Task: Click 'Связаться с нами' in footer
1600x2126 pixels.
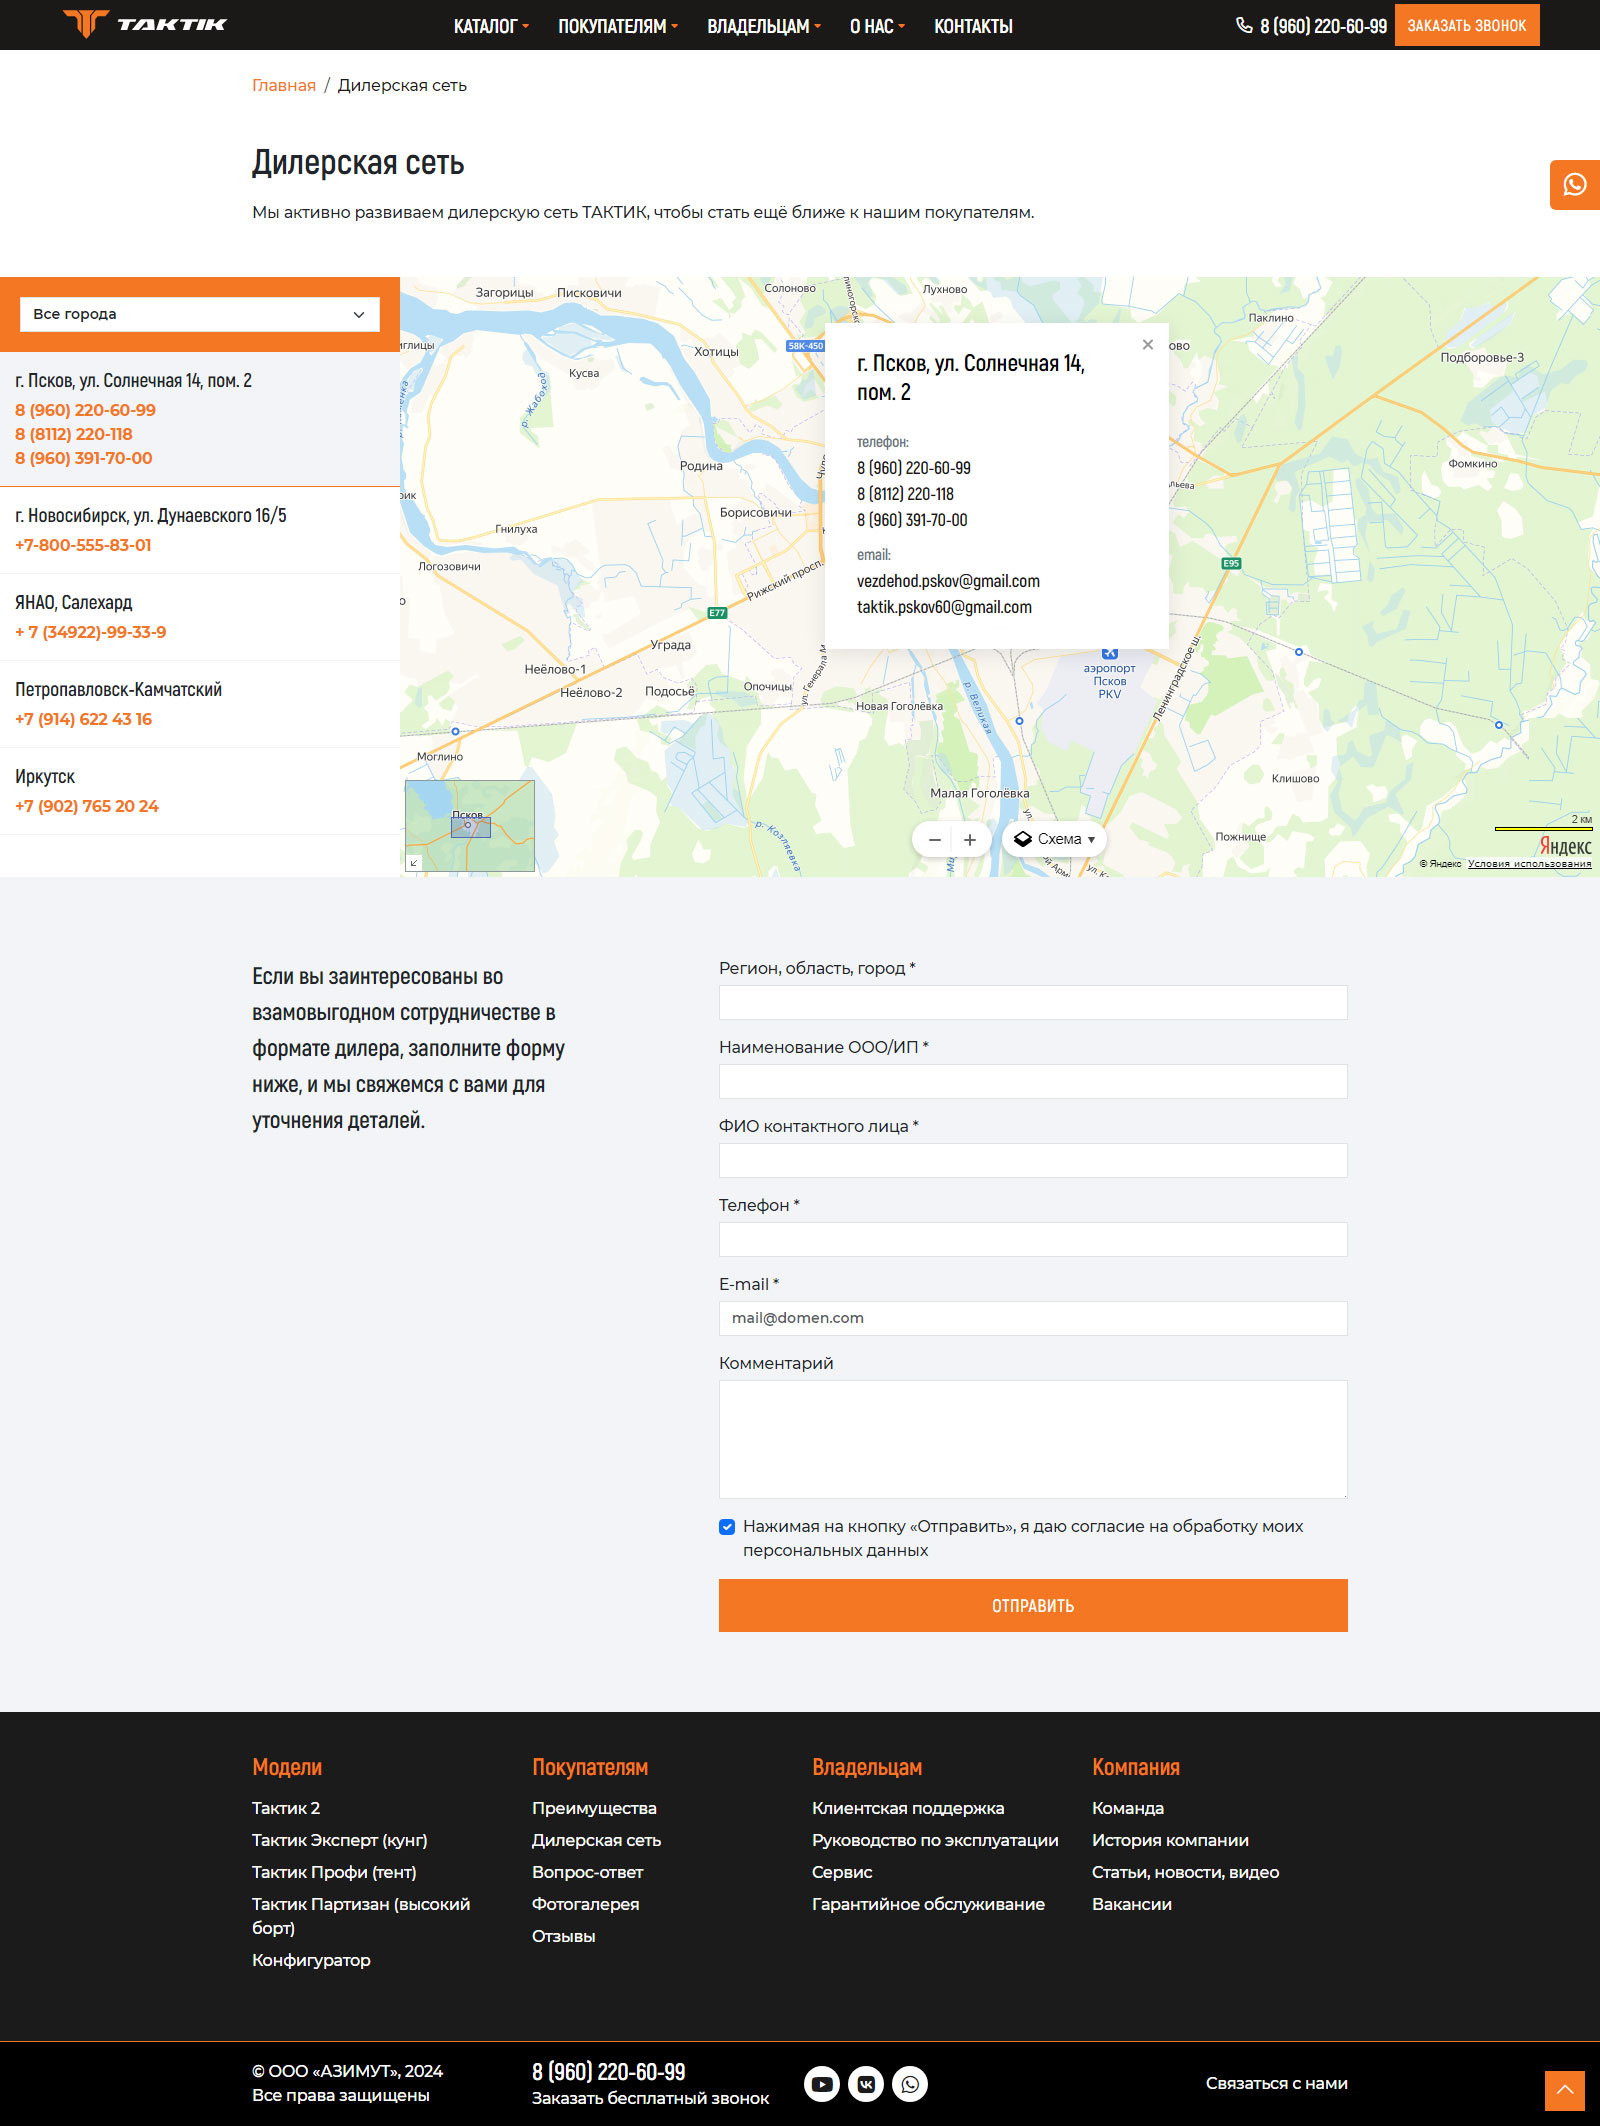Action: [x=1277, y=2083]
